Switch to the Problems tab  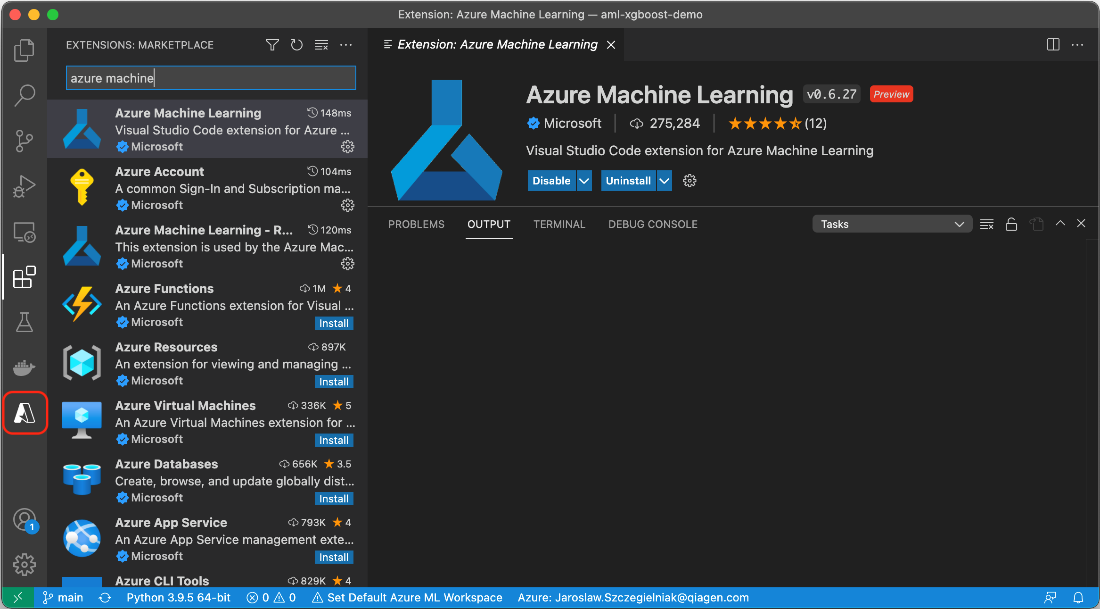[417, 225]
